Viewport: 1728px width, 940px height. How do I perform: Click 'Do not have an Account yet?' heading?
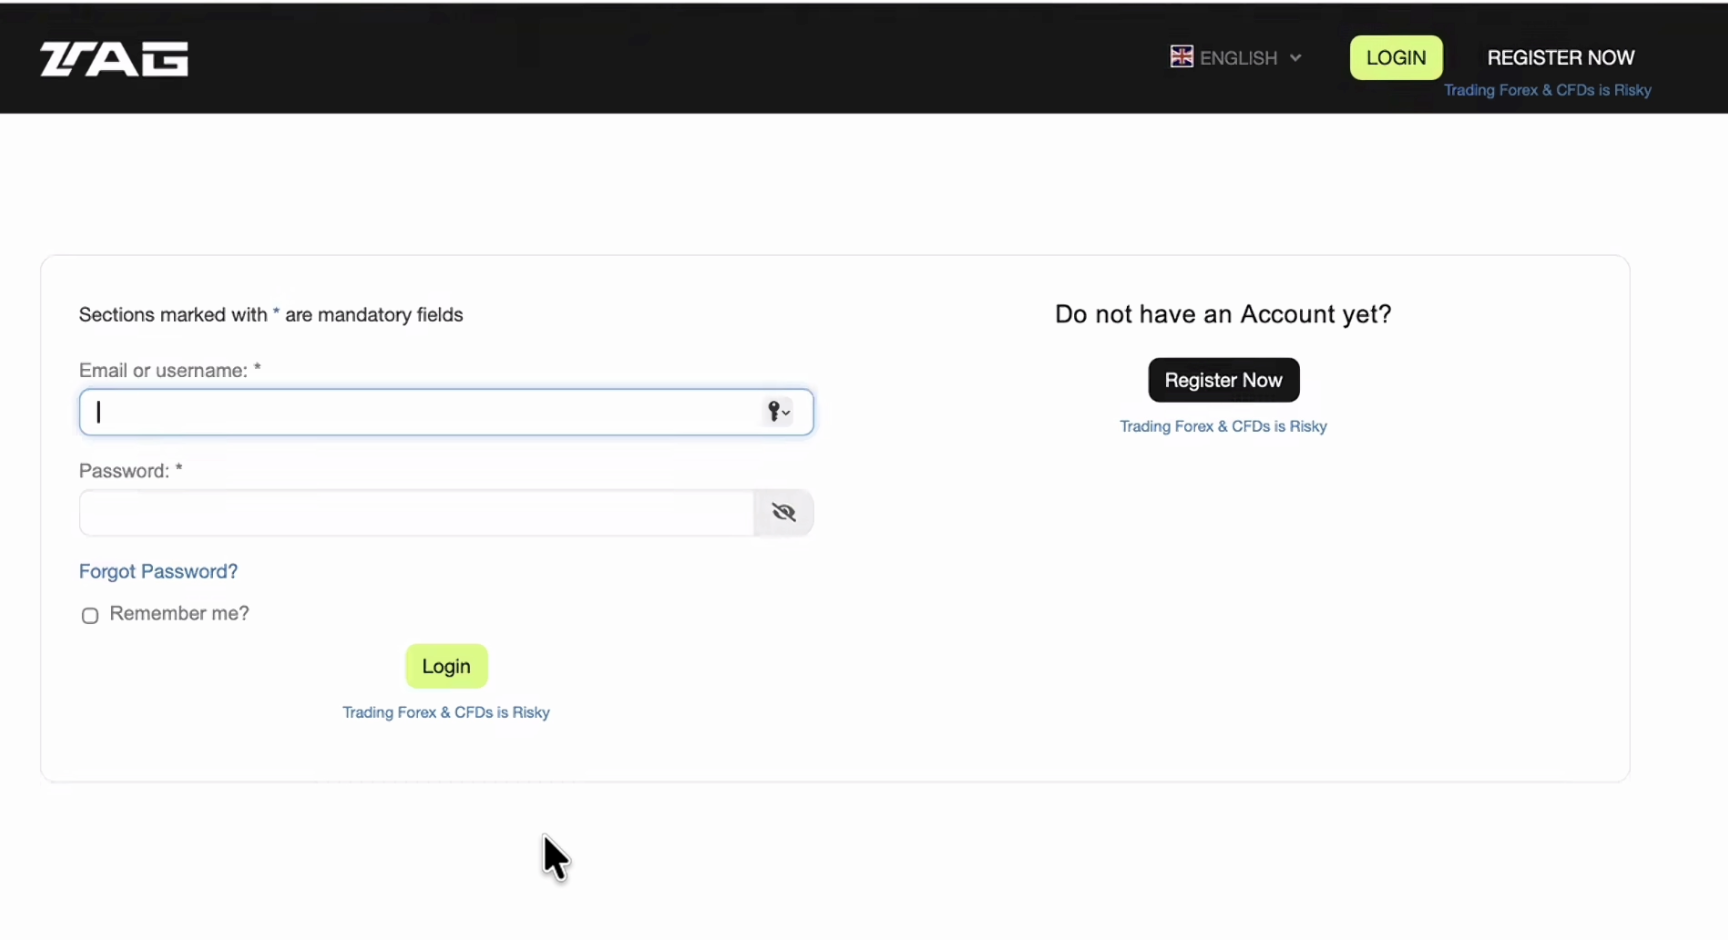pyautogui.click(x=1223, y=314)
